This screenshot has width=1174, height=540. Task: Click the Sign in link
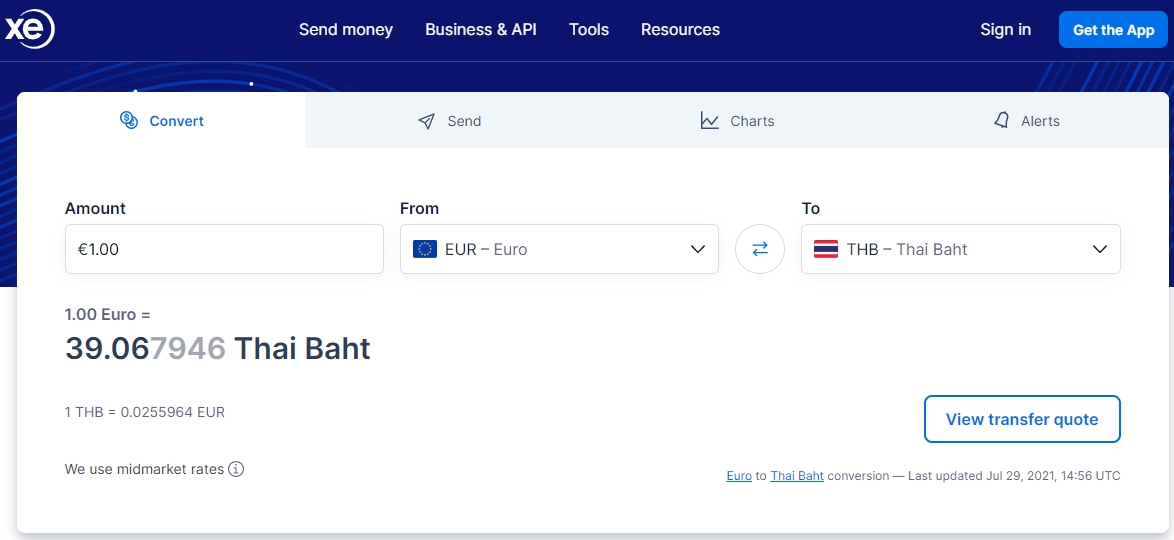point(1006,30)
